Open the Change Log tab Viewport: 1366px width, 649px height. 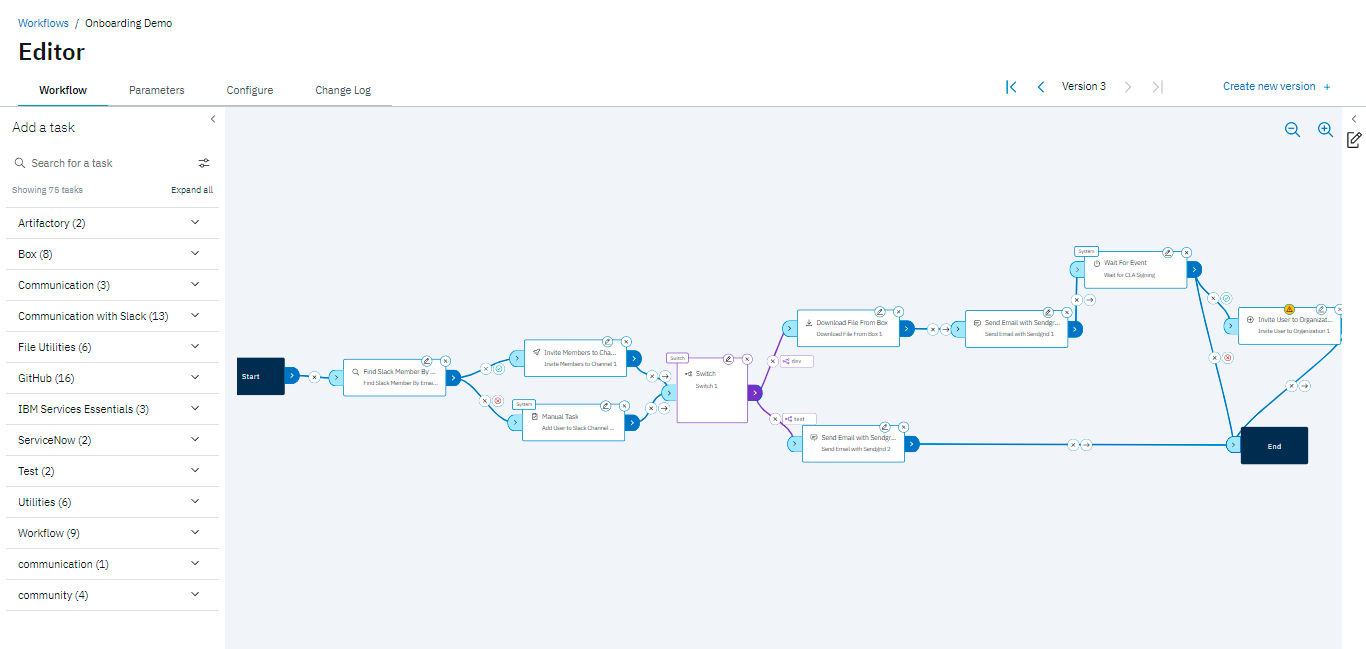[342, 89]
